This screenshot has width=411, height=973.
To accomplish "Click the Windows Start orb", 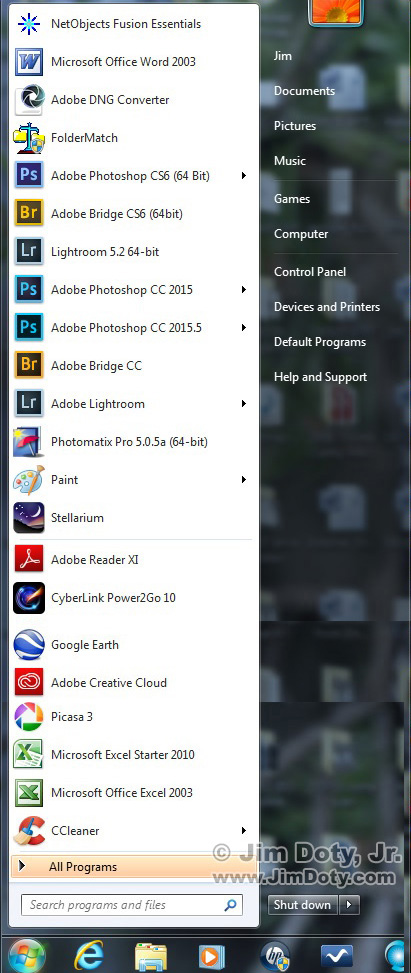I will coord(27,956).
